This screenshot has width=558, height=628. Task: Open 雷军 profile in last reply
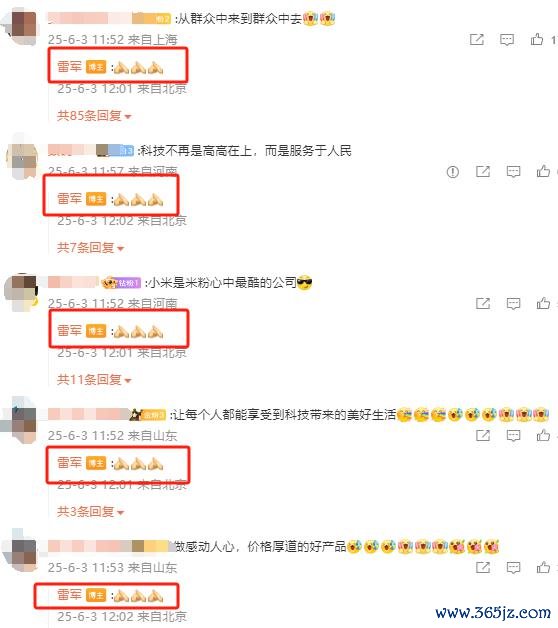[69, 595]
